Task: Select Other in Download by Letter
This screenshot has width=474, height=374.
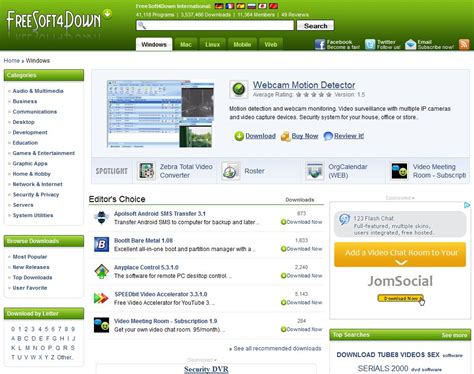Action: point(65,357)
